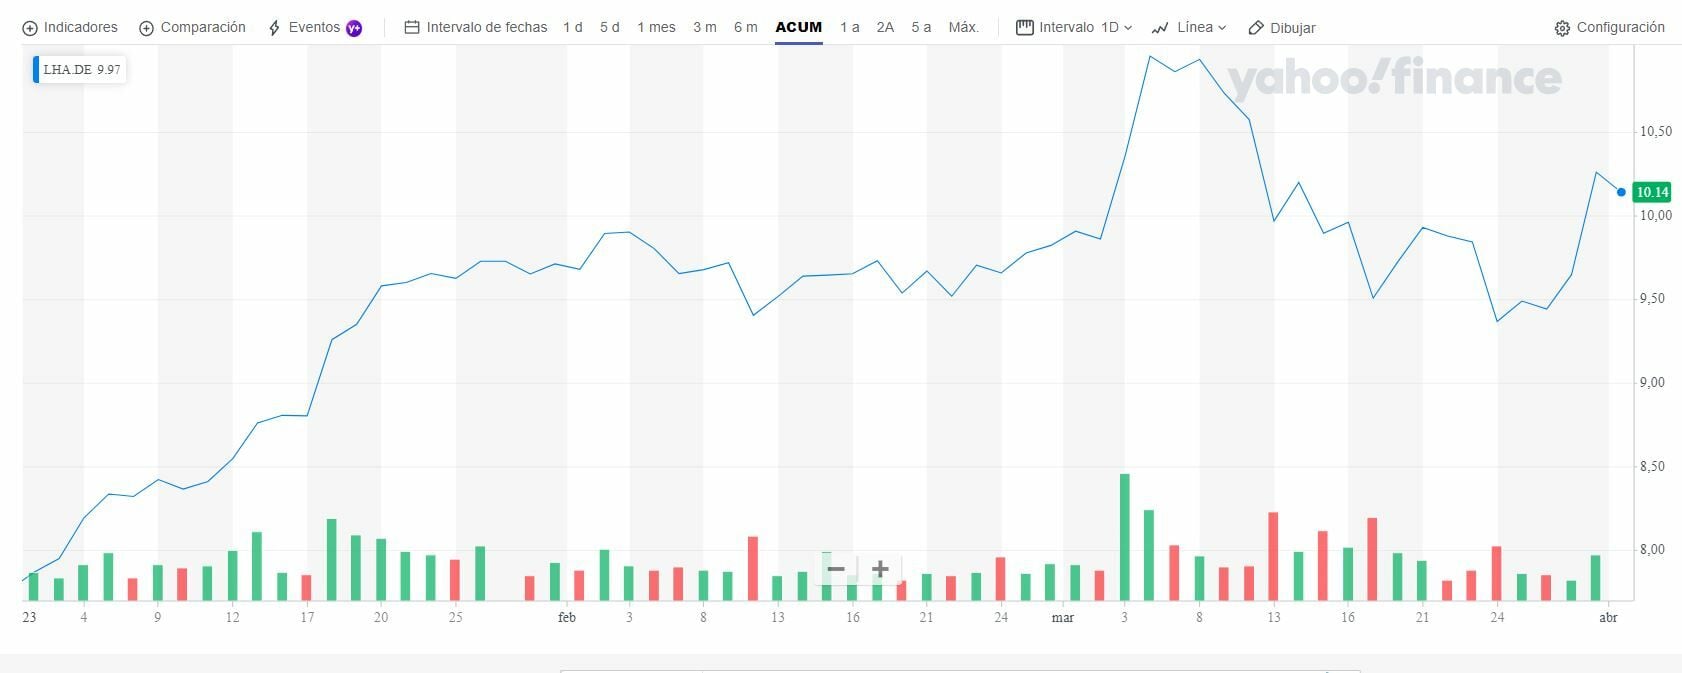Click the green 10.14 current price label
Screen dimensions: 1682x673
(1652, 192)
